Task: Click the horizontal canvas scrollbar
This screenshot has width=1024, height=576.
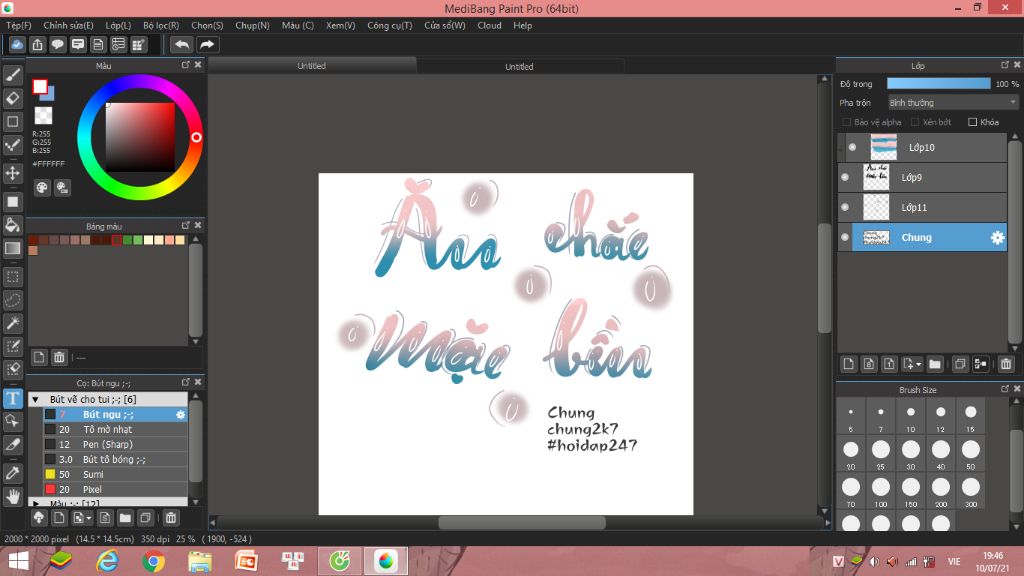Action: pos(521,522)
